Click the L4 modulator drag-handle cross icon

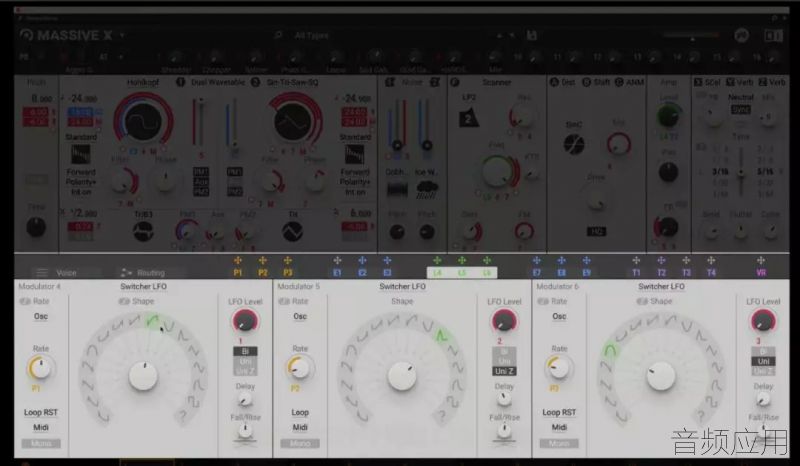click(437, 261)
